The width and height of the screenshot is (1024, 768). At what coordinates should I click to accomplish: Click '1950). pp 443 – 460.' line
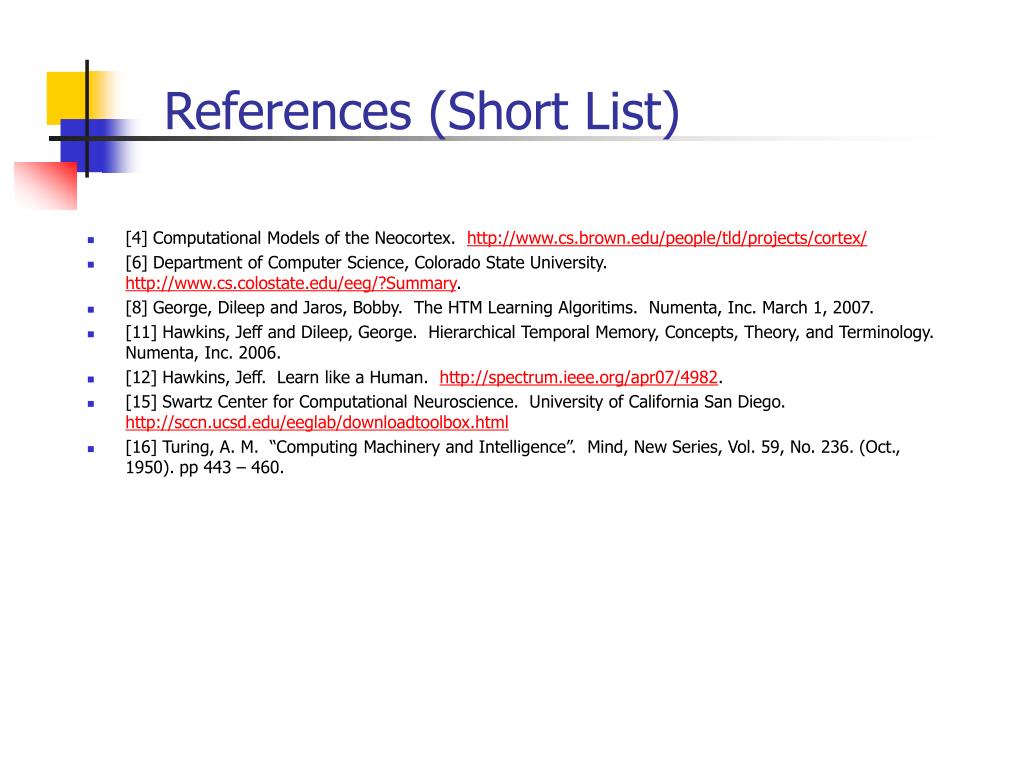pyautogui.click(x=204, y=468)
